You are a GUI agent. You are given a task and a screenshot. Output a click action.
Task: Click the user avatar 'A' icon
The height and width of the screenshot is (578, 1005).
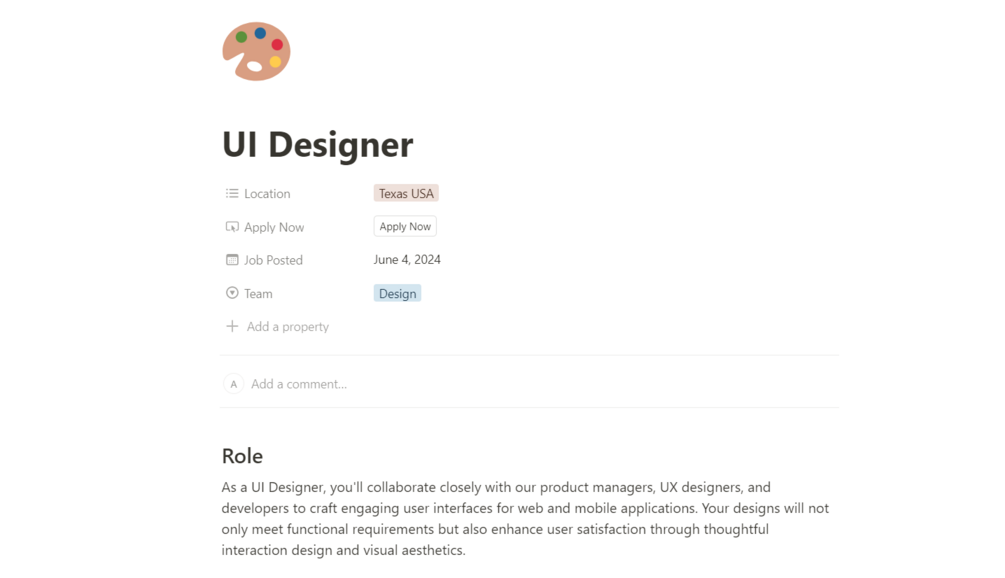(233, 384)
